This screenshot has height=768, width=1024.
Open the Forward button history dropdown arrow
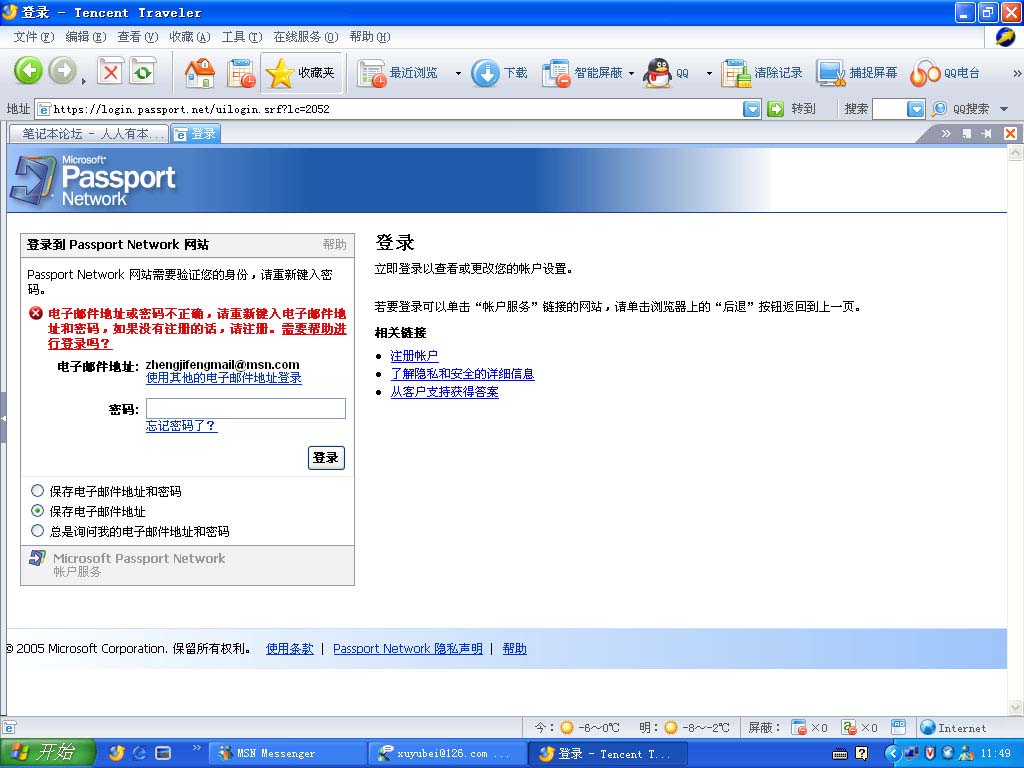point(84,81)
